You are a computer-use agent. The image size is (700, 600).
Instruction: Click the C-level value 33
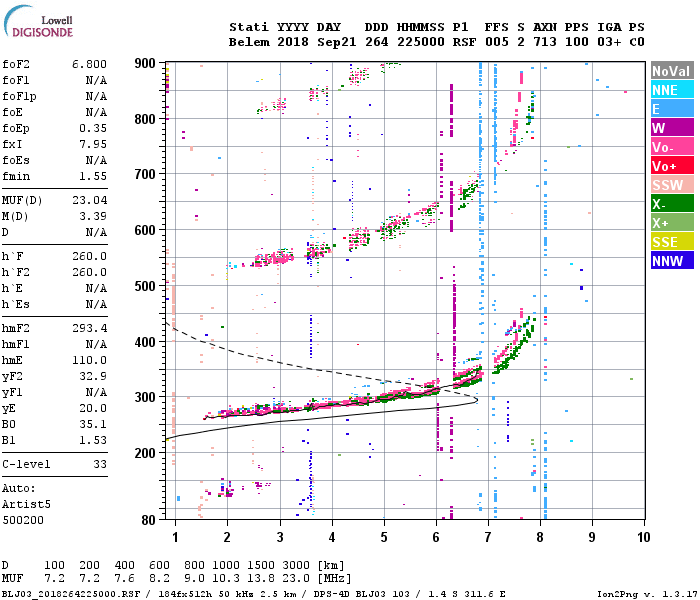[100, 464]
